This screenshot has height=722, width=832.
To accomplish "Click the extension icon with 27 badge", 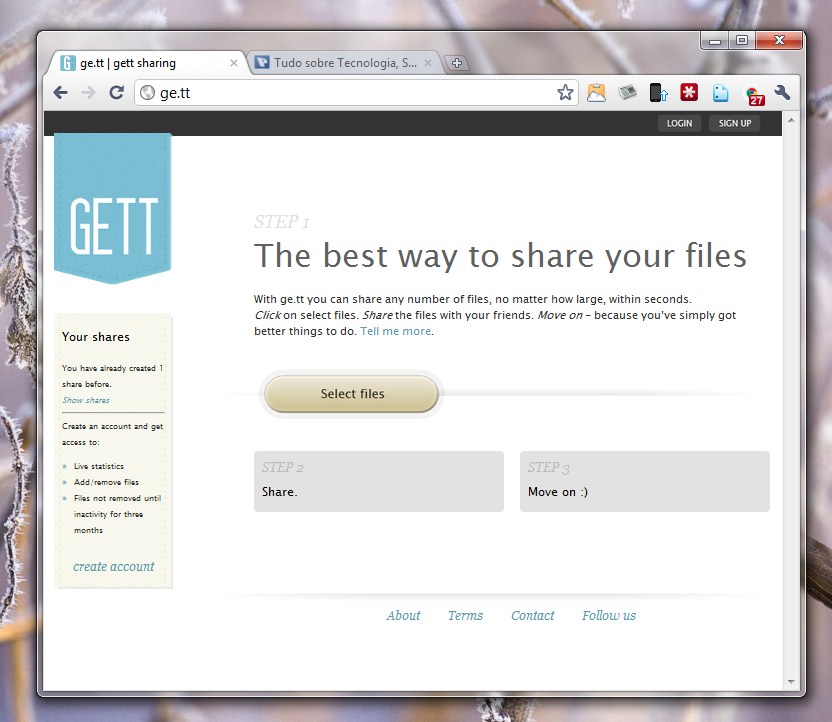I will pyautogui.click(x=753, y=95).
